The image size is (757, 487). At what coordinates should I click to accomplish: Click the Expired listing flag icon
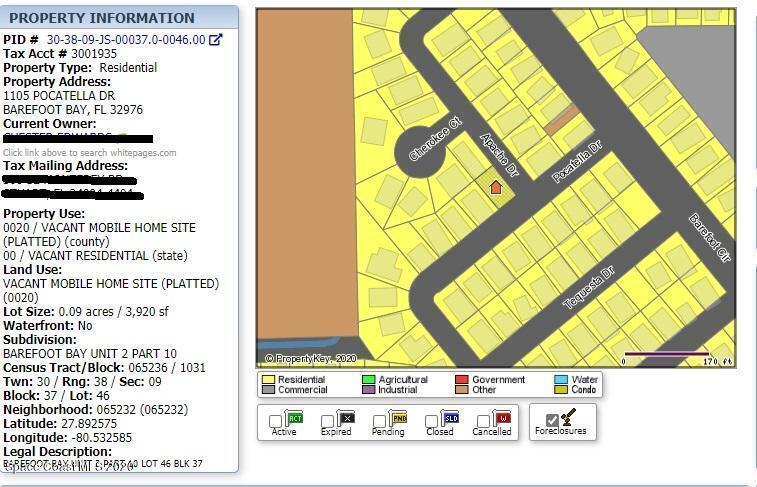[346, 417]
